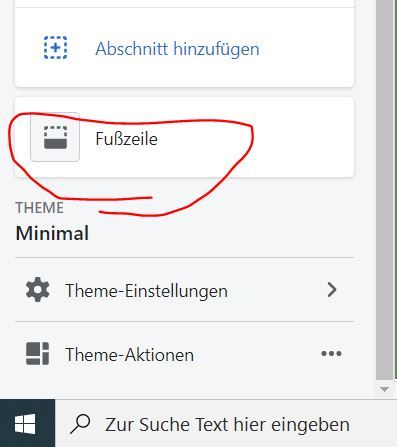Screen dimensions: 397x447
Task: Expand Theme-Einstellungen via chevron arrow
Action: coord(332,289)
